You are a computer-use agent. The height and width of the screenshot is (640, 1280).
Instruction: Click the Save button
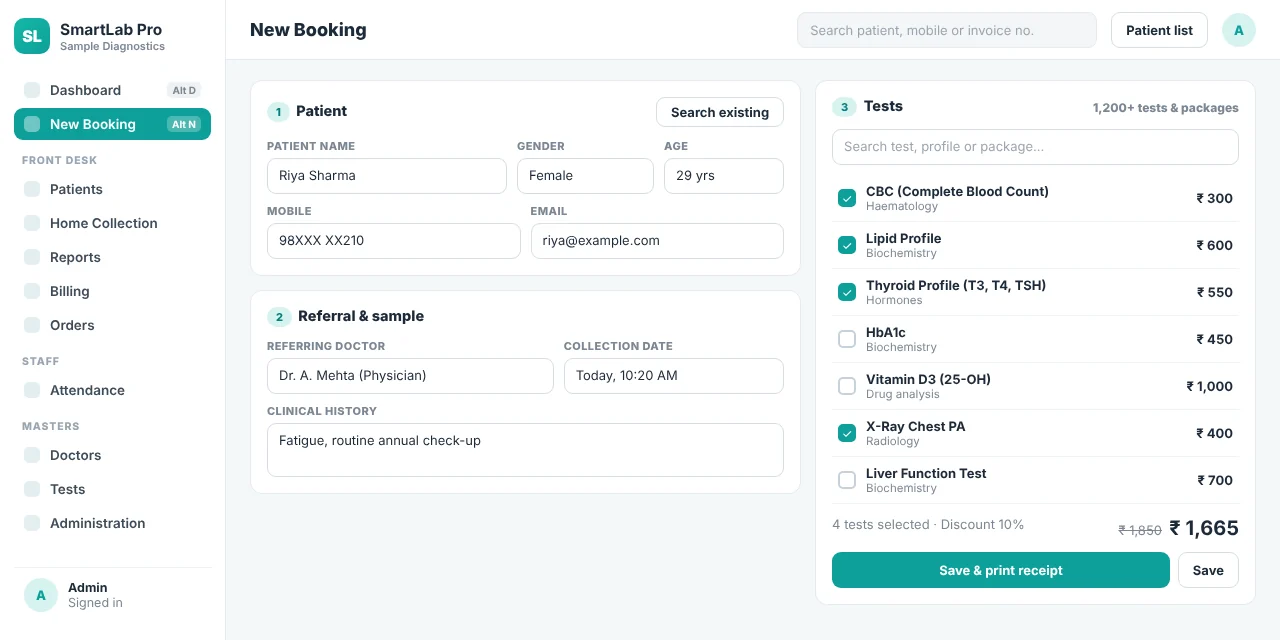1208,570
